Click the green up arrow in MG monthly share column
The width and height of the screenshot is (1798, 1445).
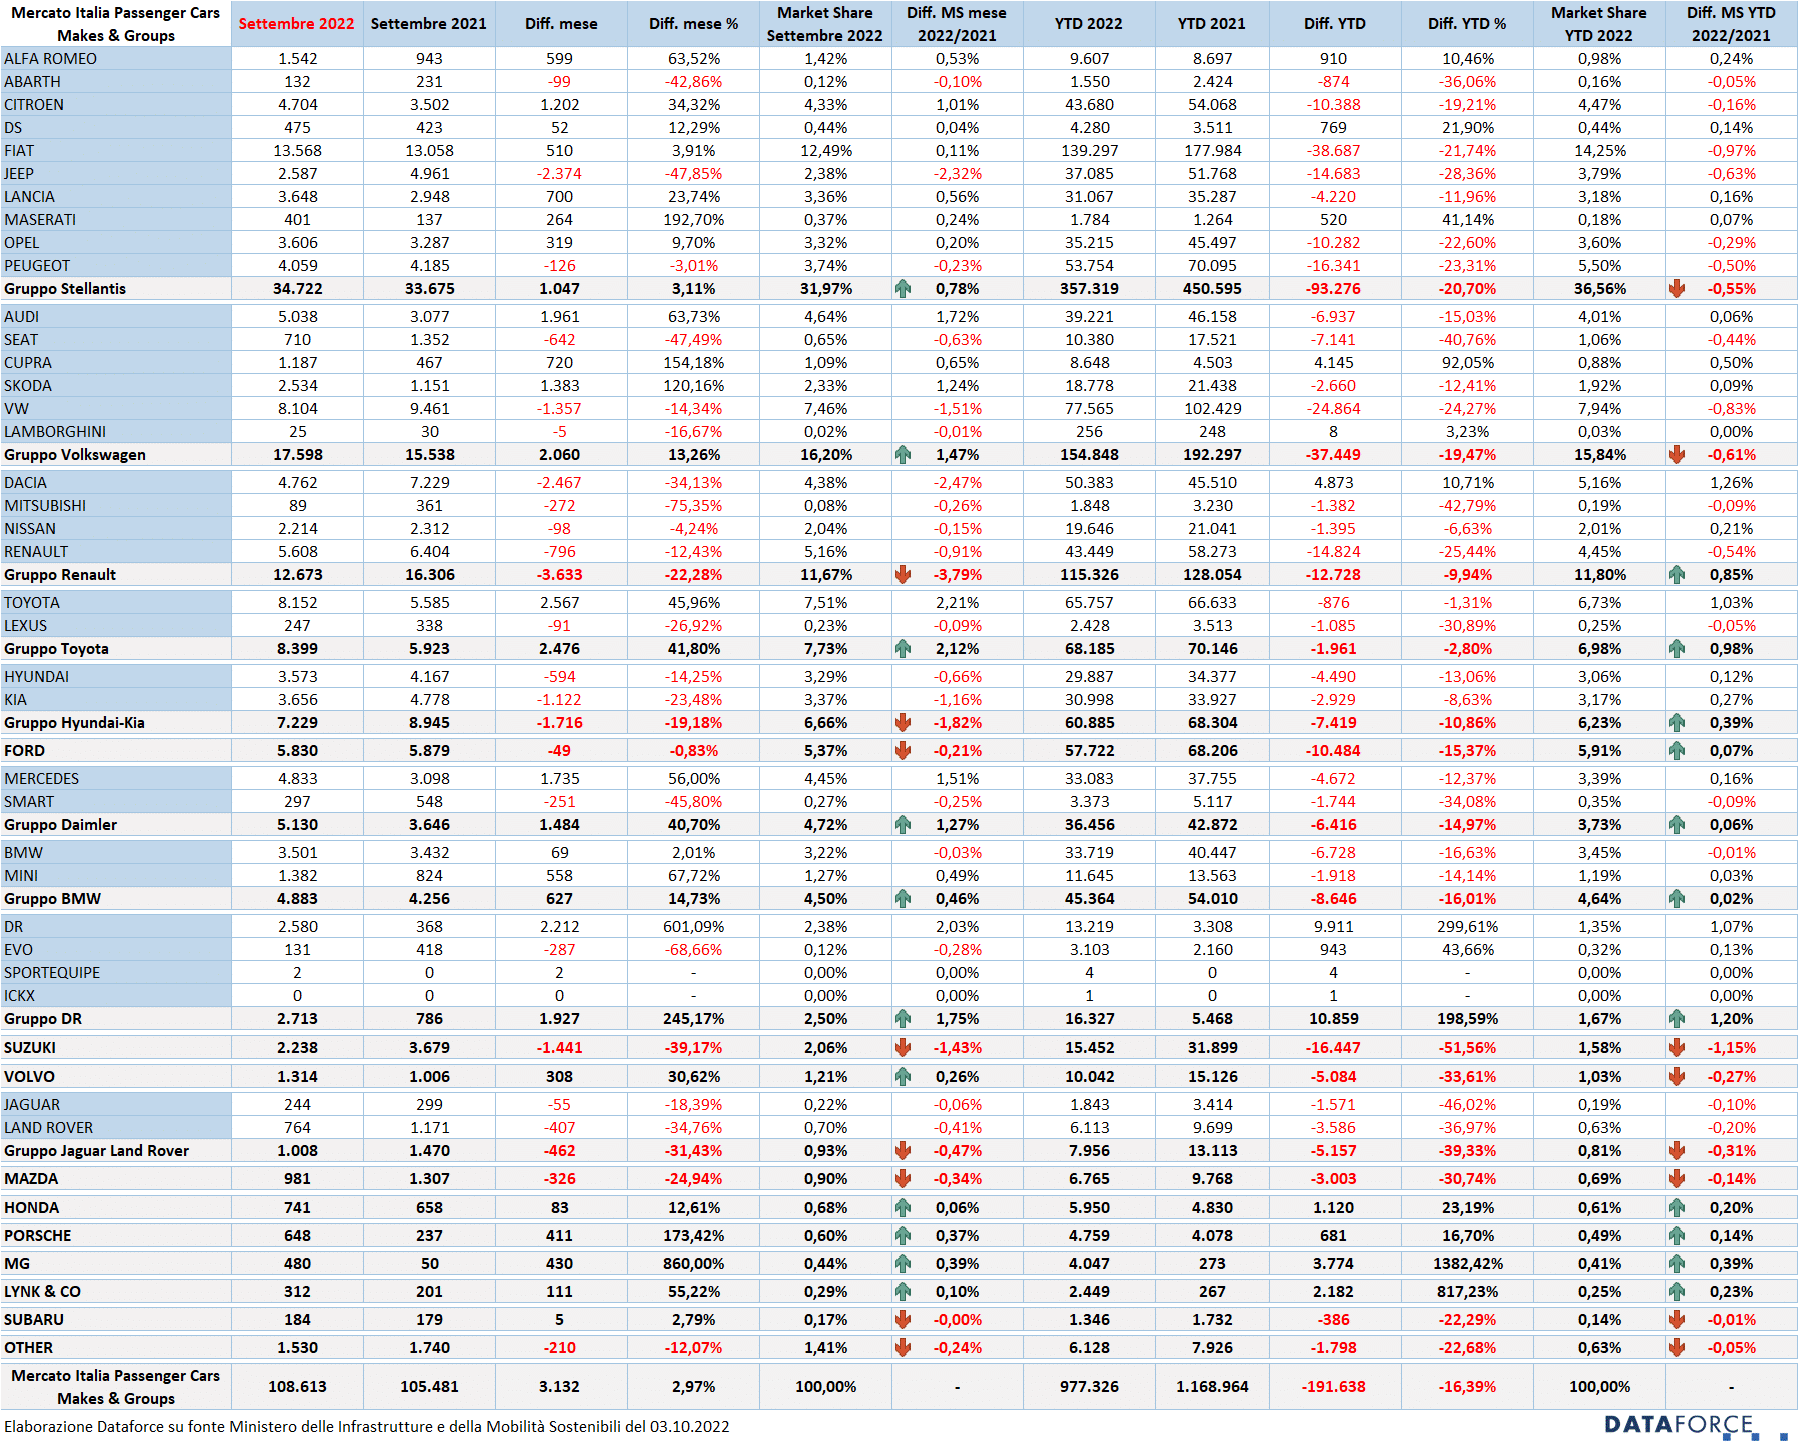(x=903, y=1264)
